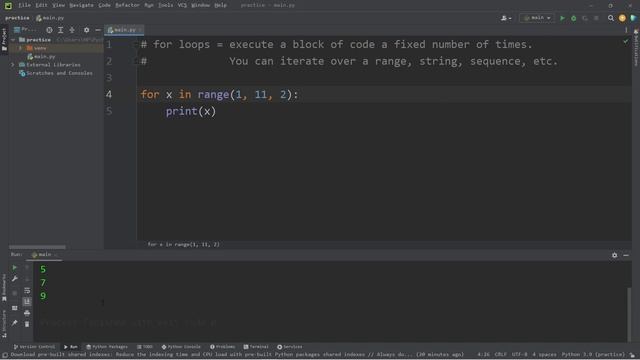Print the Run console output
The height and width of the screenshot is (360, 640).
[27, 313]
